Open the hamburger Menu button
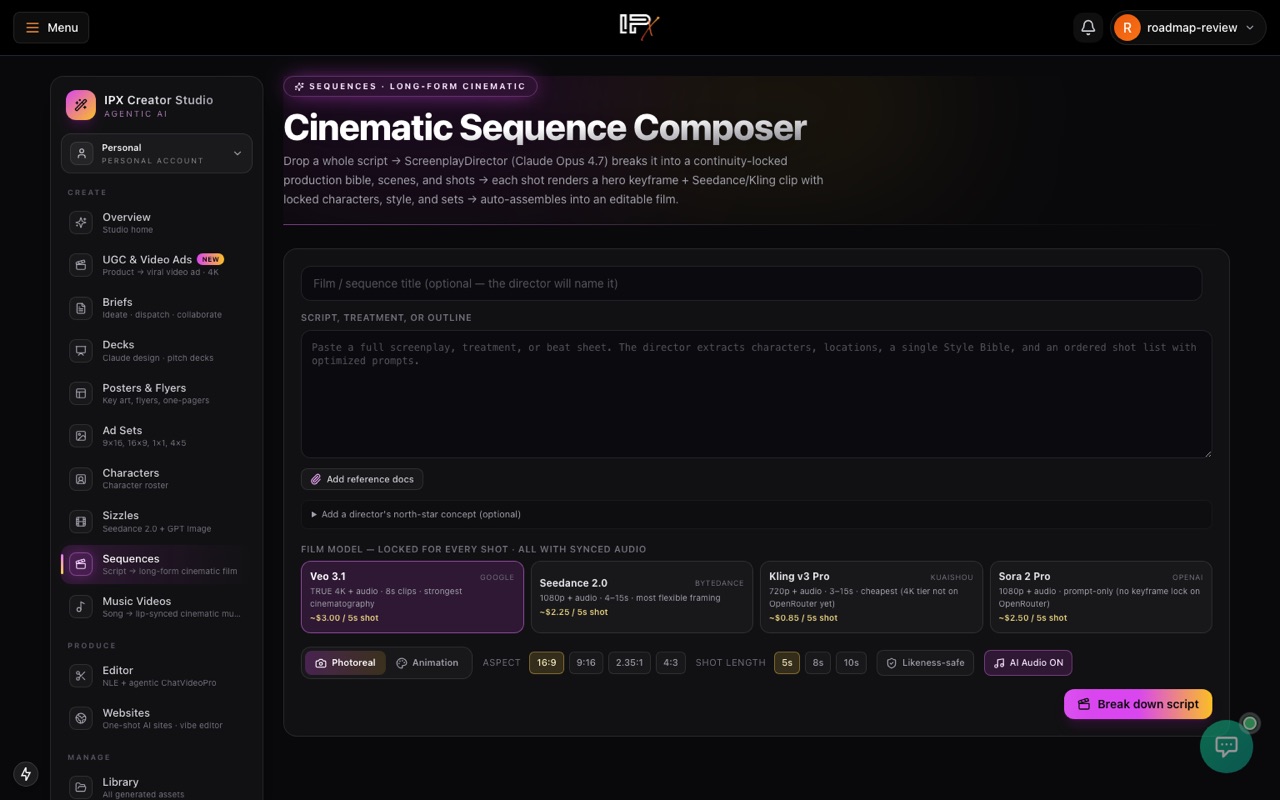This screenshot has height=800, width=1280. tap(51, 28)
